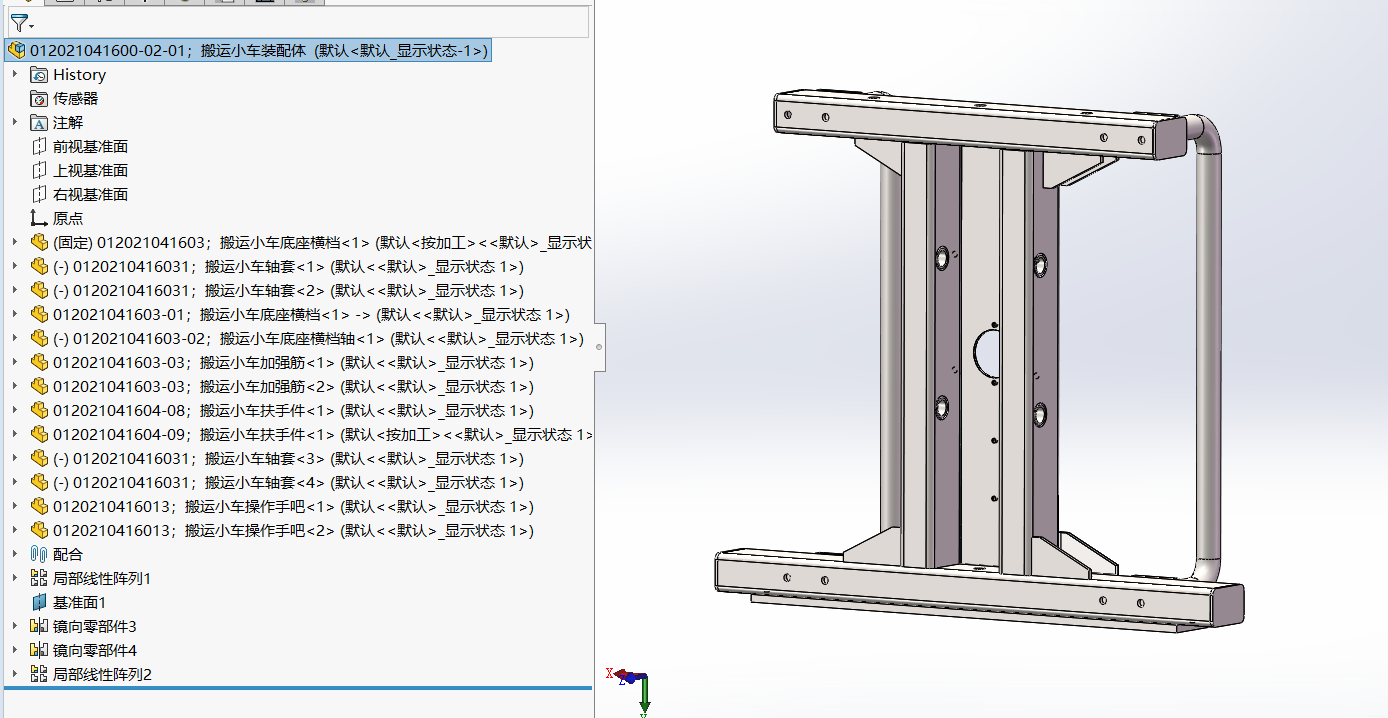Click the blue rollback bar below the tree
The width and height of the screenshot is (1388, 718).
(298, 688)
